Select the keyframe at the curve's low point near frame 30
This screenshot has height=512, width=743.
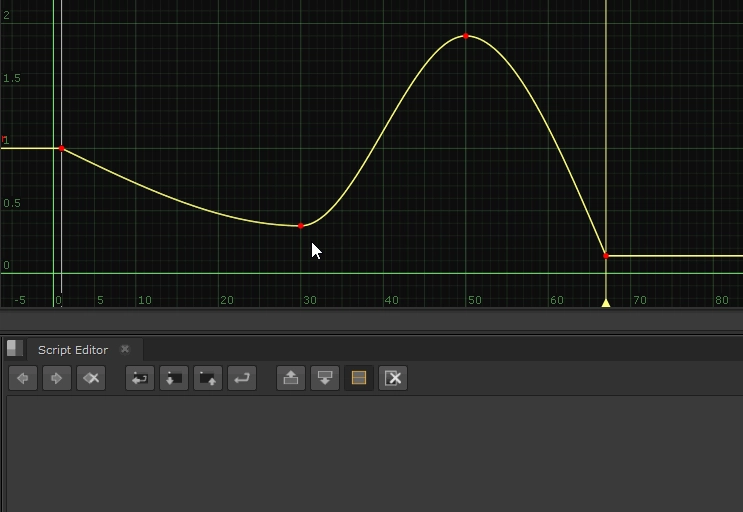pos(301,226)
